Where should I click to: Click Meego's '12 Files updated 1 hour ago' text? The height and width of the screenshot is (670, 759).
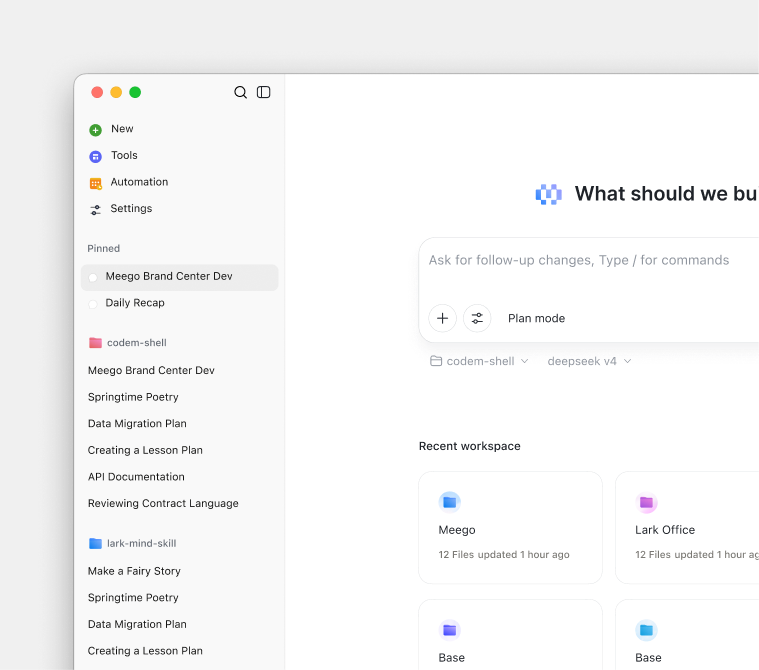(504, 554)
